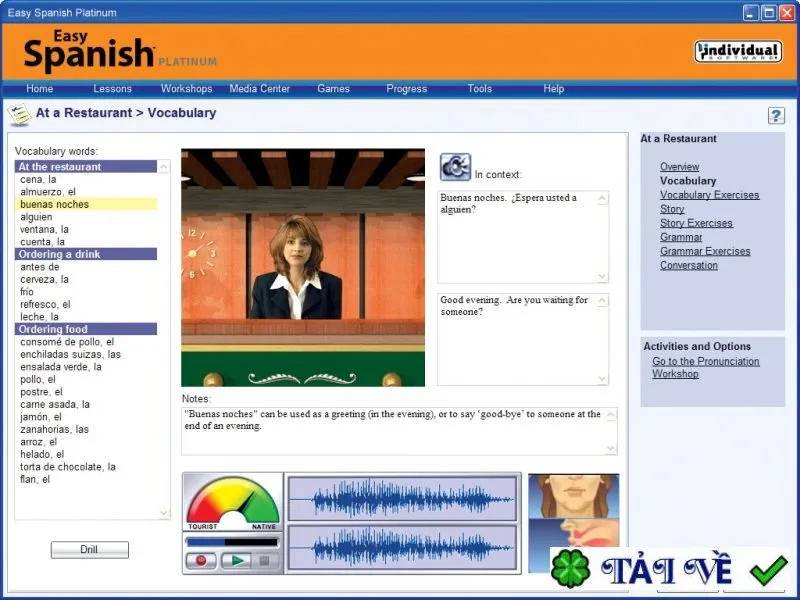Click the red record button
This screenshot has width=800, height=600.
click(201, 561)
